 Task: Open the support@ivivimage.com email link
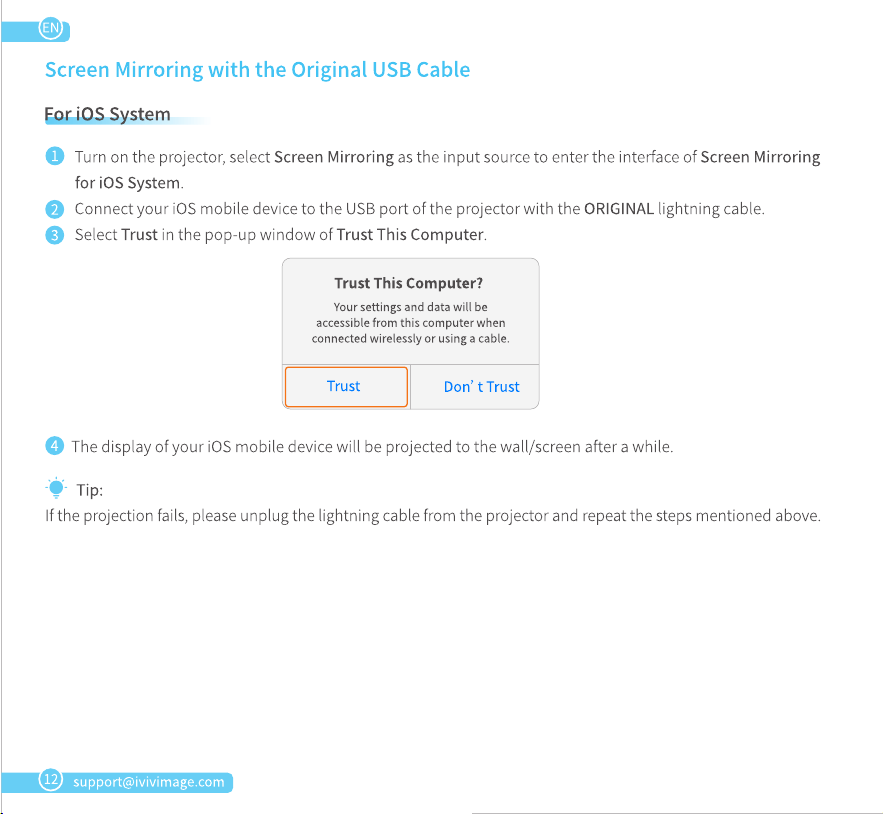(149, 782)
